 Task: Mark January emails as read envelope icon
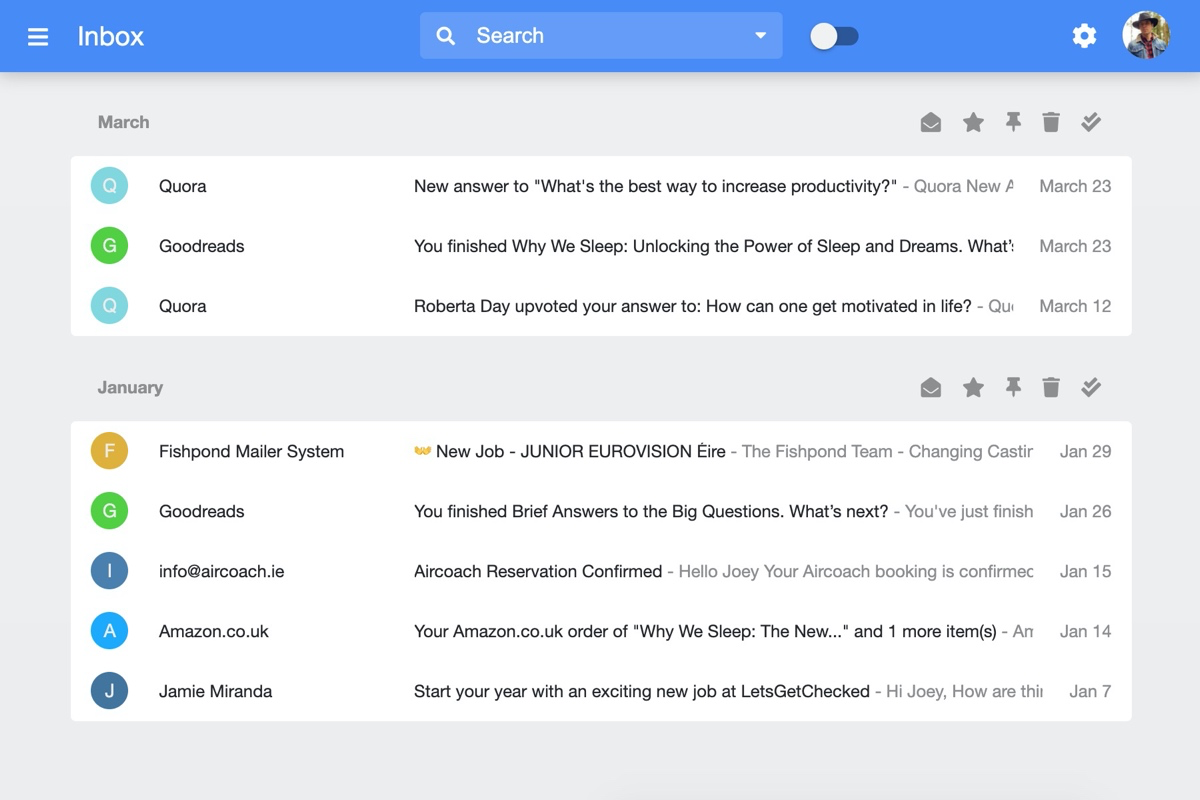coord(931,387)
